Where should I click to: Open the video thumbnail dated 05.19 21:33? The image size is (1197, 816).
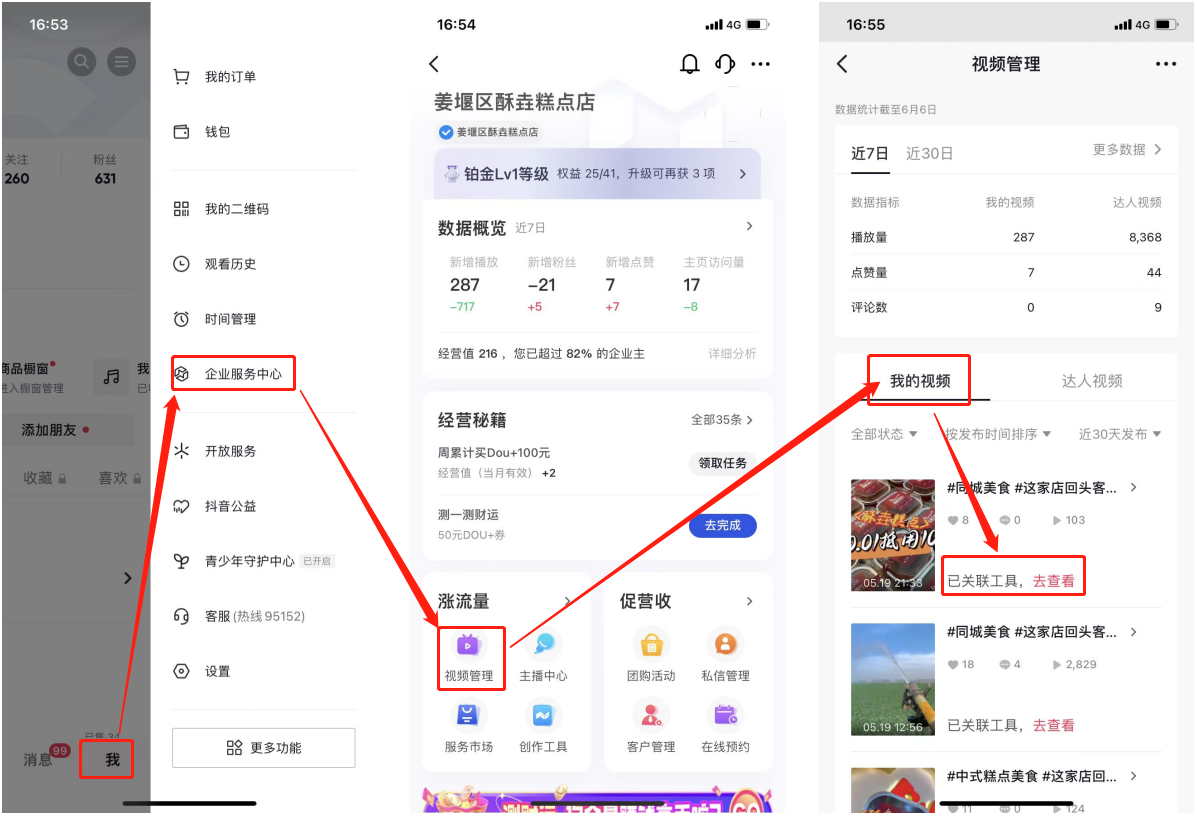click(892, 535)
